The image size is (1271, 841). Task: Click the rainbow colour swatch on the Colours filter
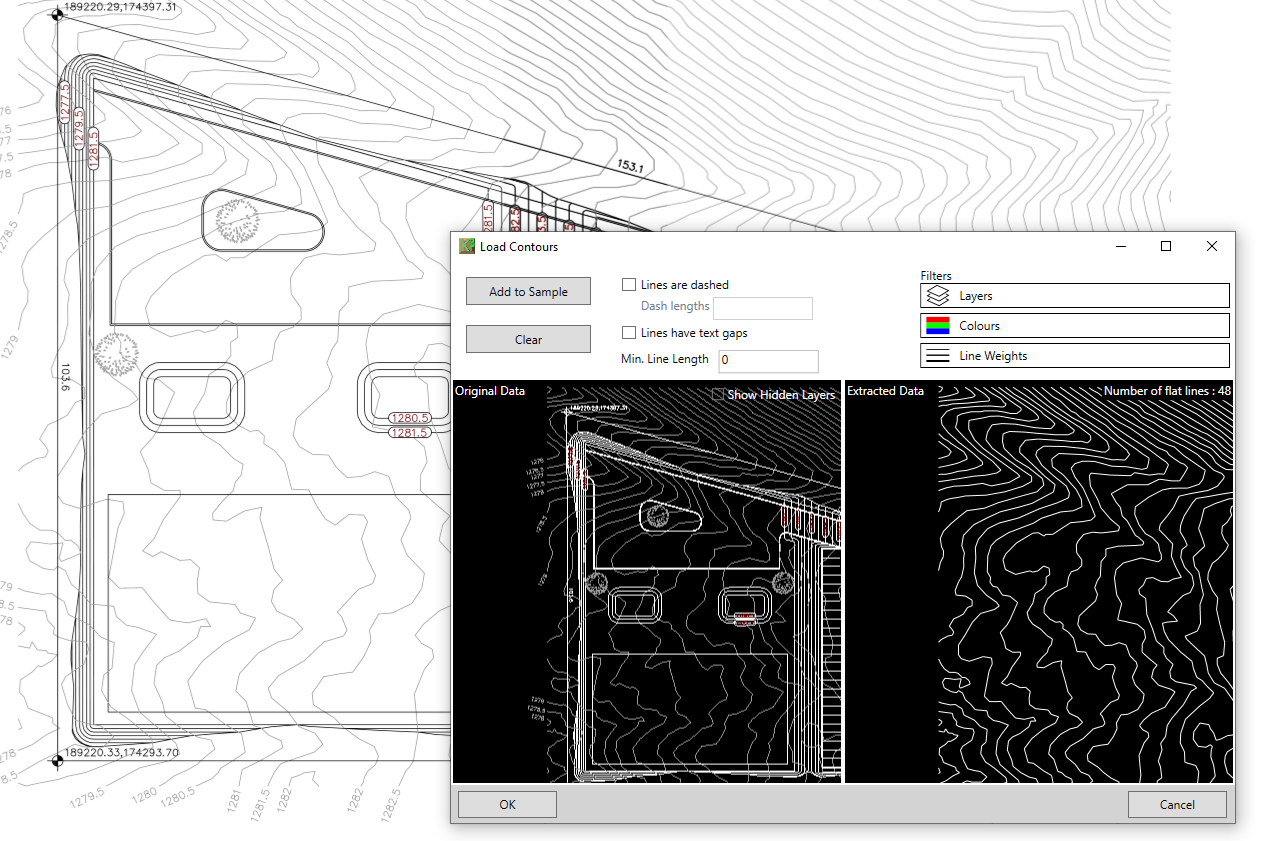[937, 325]
